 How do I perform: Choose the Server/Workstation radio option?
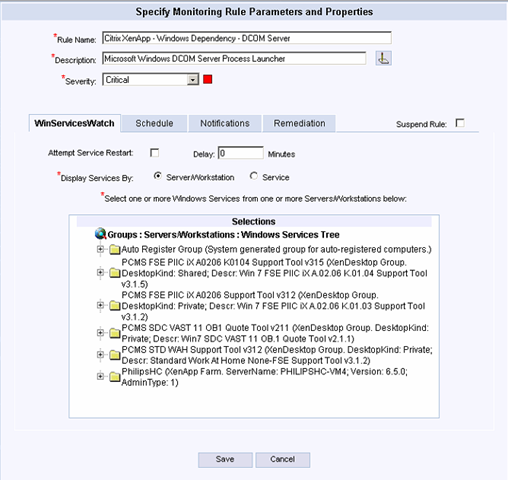pyautogui.click(x=157, y=176)
